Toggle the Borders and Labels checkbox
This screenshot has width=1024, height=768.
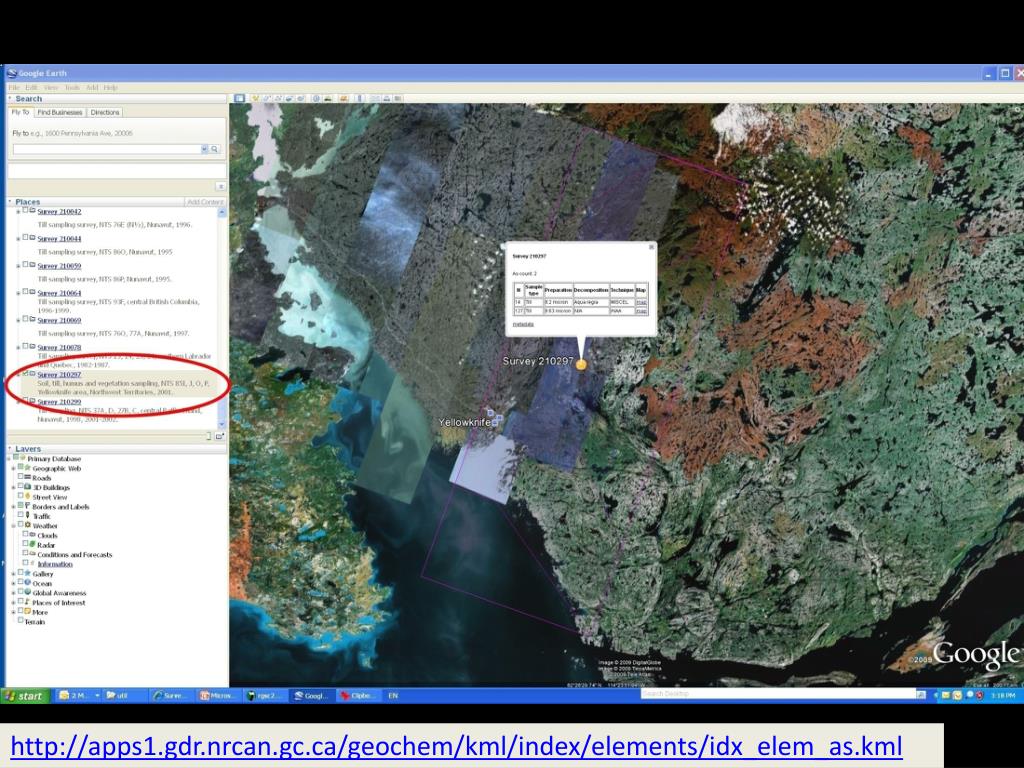pyautogui.click(x=20, y=506)
